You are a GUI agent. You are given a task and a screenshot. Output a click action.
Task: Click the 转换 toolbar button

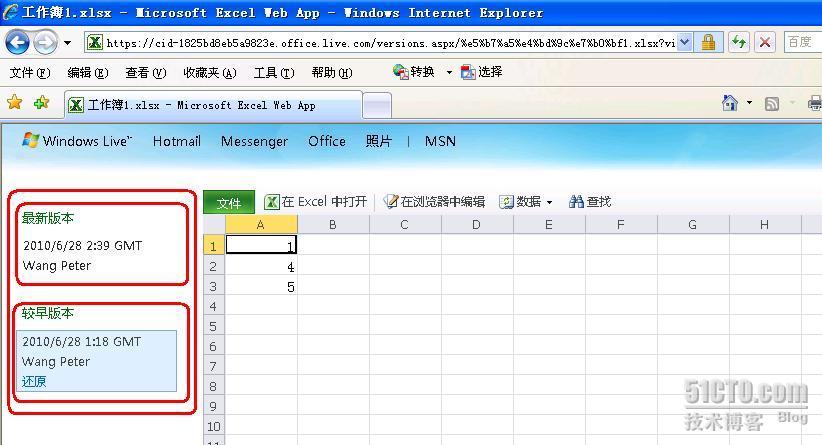coord(414,72)
